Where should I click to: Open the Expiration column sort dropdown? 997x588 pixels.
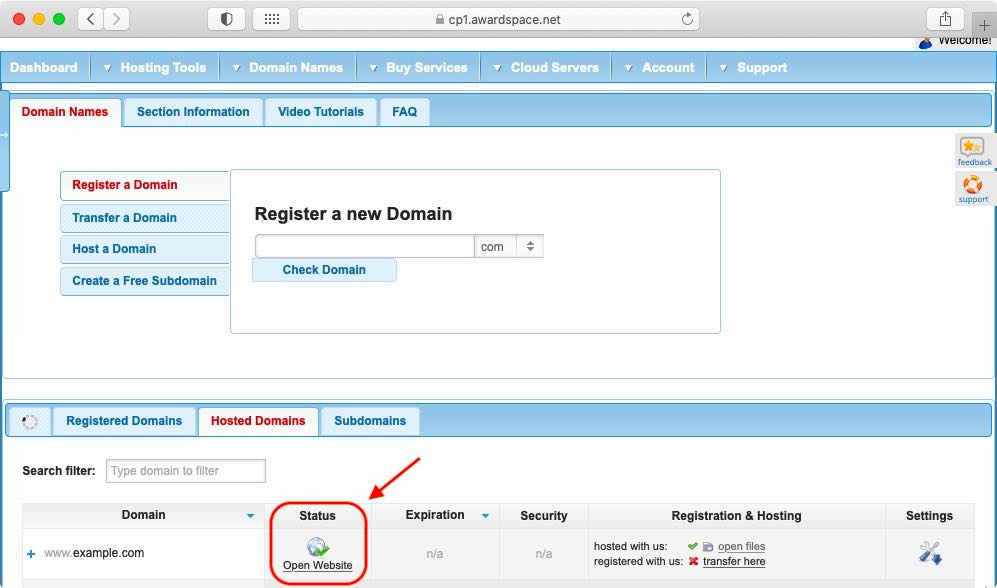click(x=486, y=515)
